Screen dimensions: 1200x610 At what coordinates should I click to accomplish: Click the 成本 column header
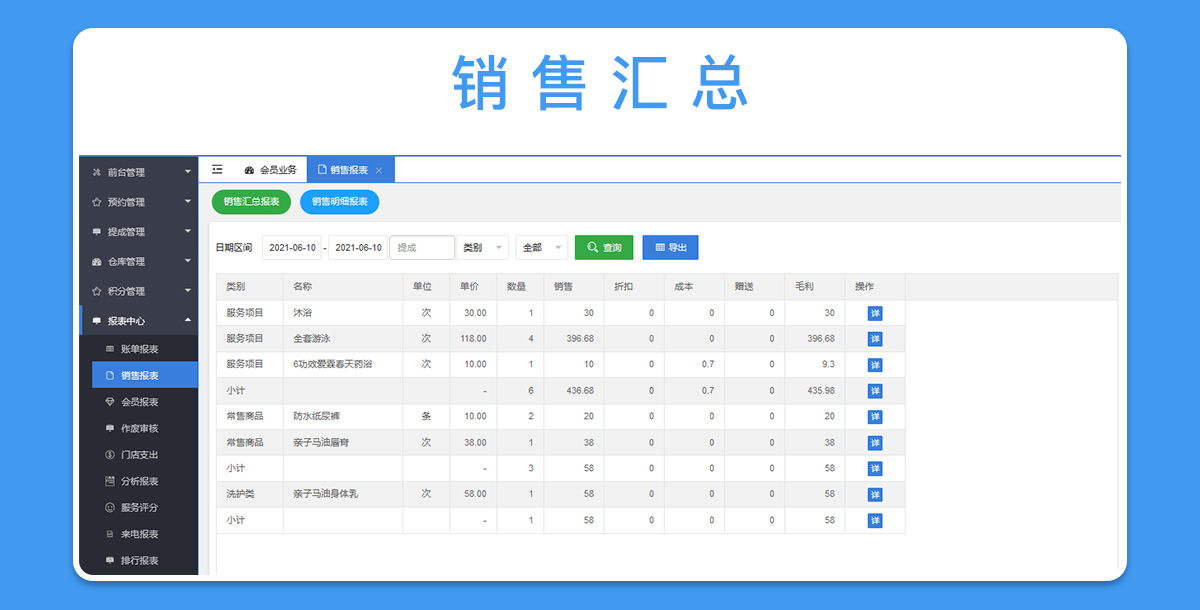click(x=694, y=287)
